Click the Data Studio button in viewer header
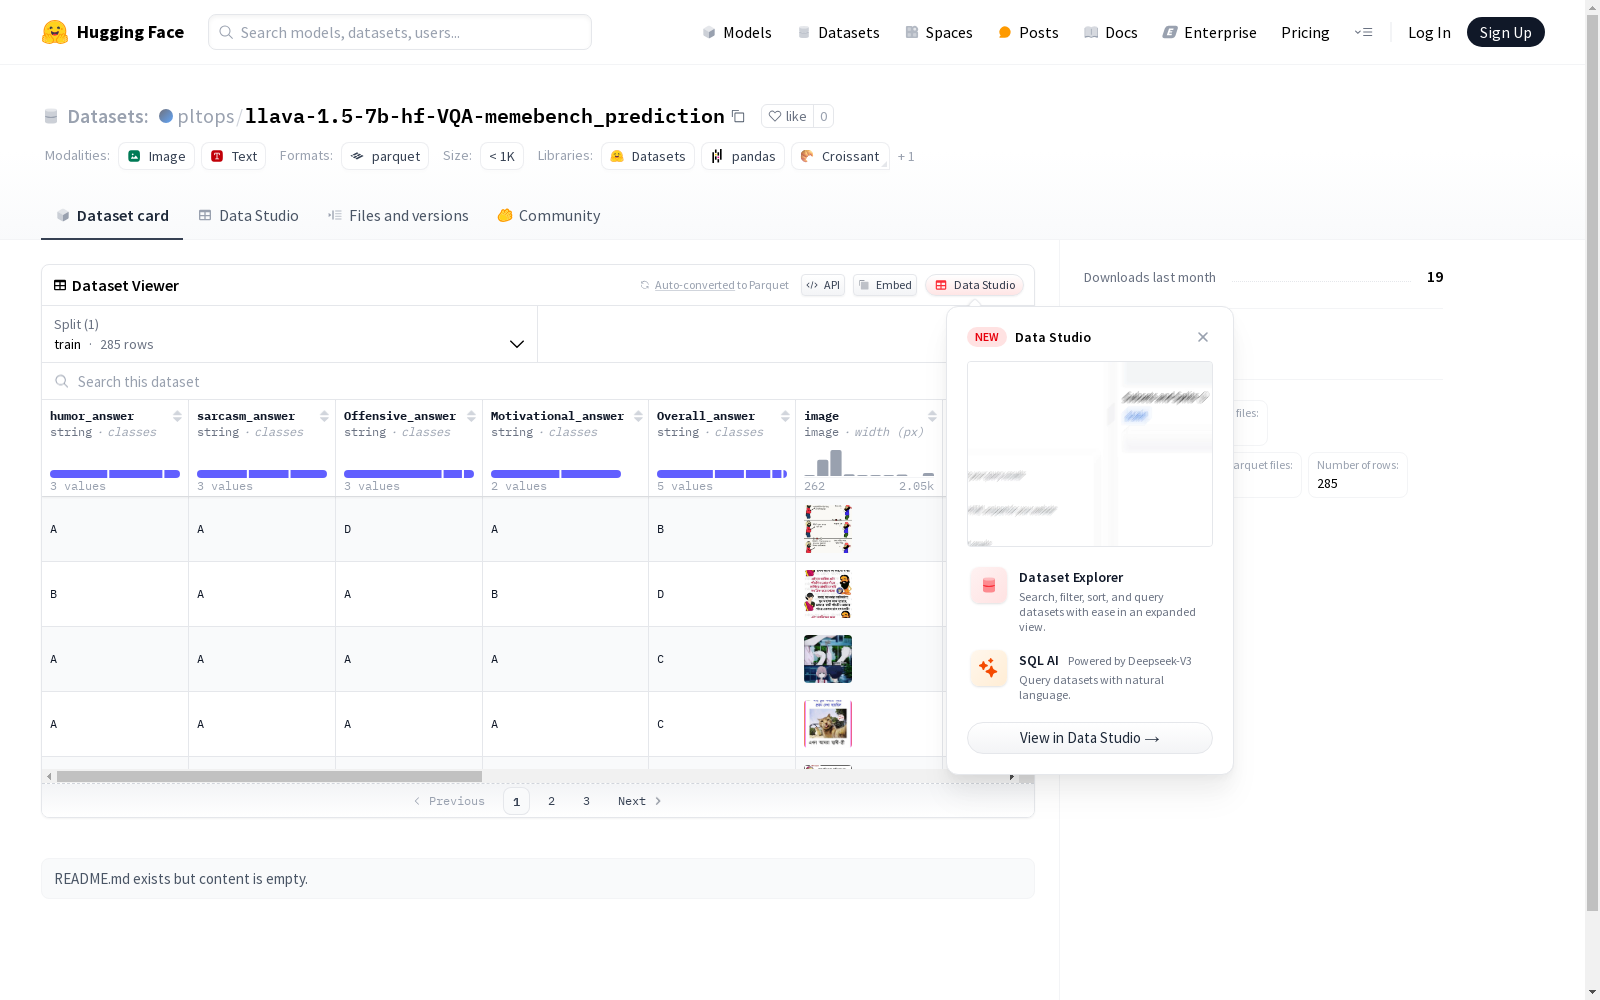This screenshot has width=1600, height=1000. pos(975,285)
